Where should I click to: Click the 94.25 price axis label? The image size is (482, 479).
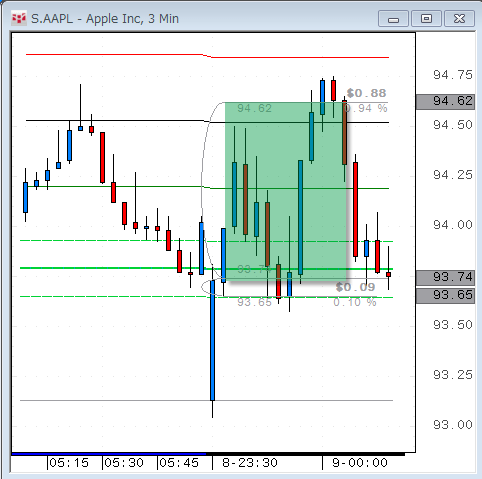pyautogui.click(x=453, y=175)
